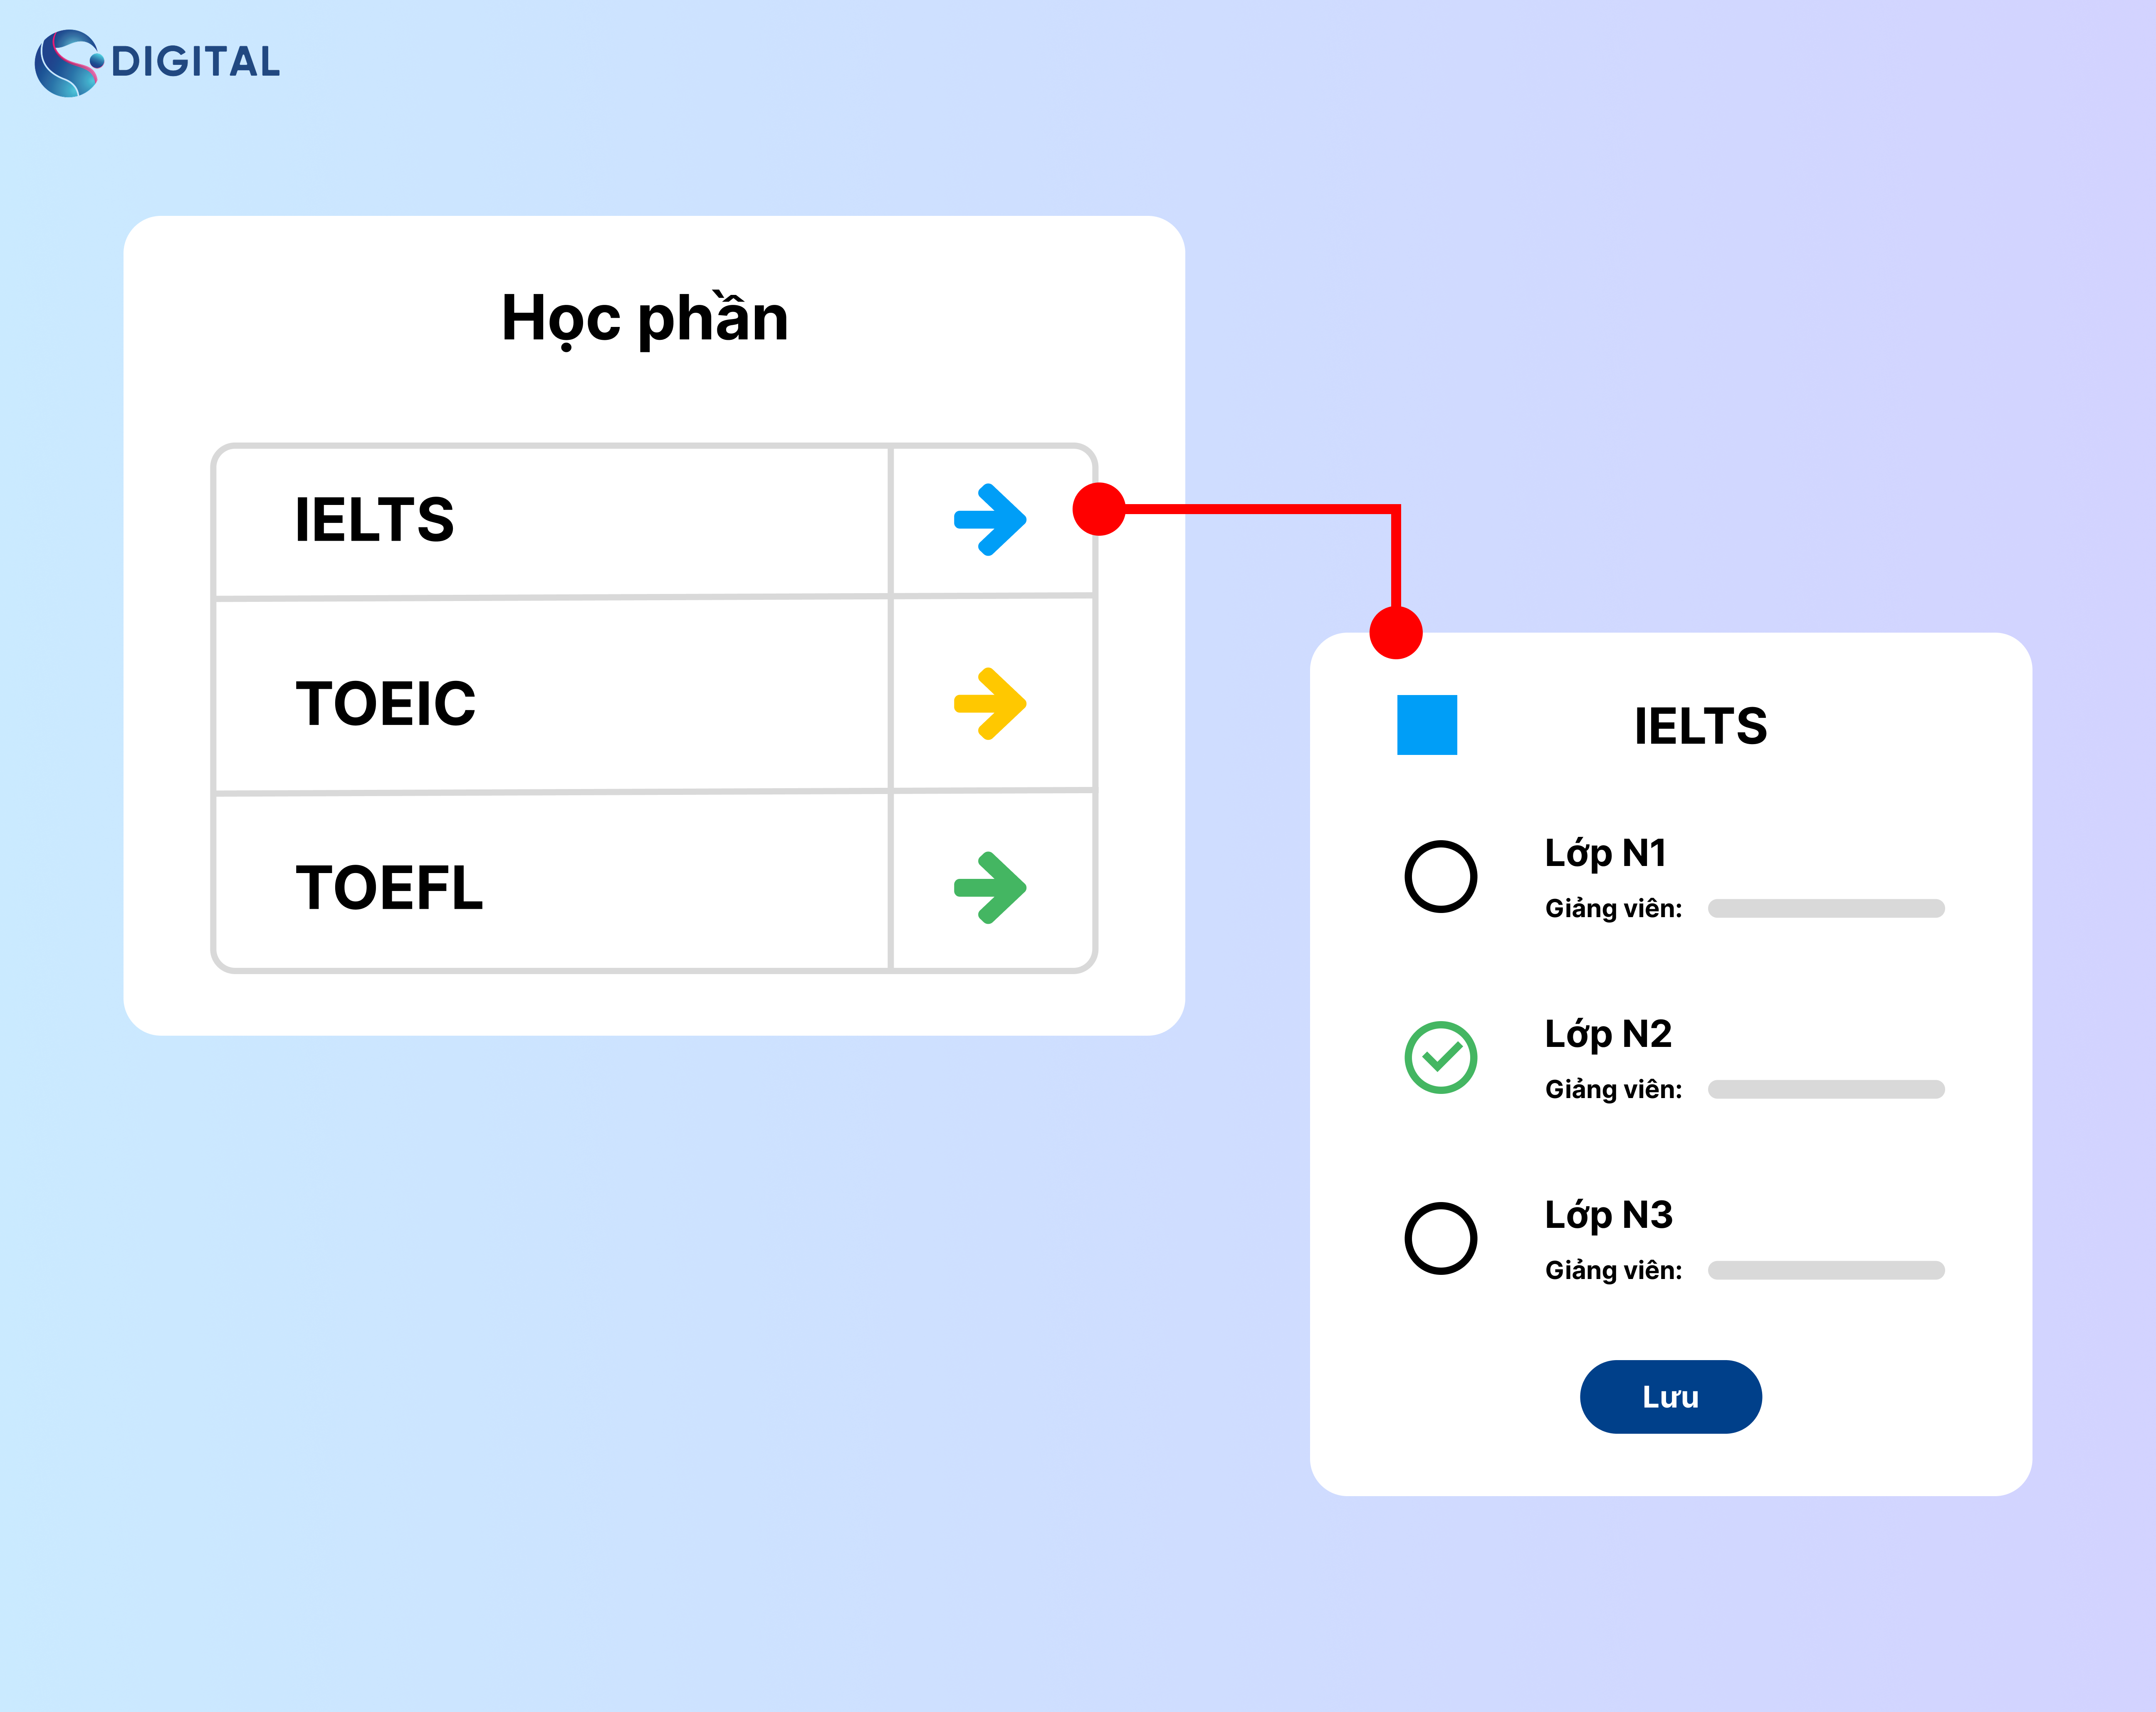The height and width of the screenshot is (1712, 2156).
Task: Click the Học phần heading
Action: (x=645, y=318)
